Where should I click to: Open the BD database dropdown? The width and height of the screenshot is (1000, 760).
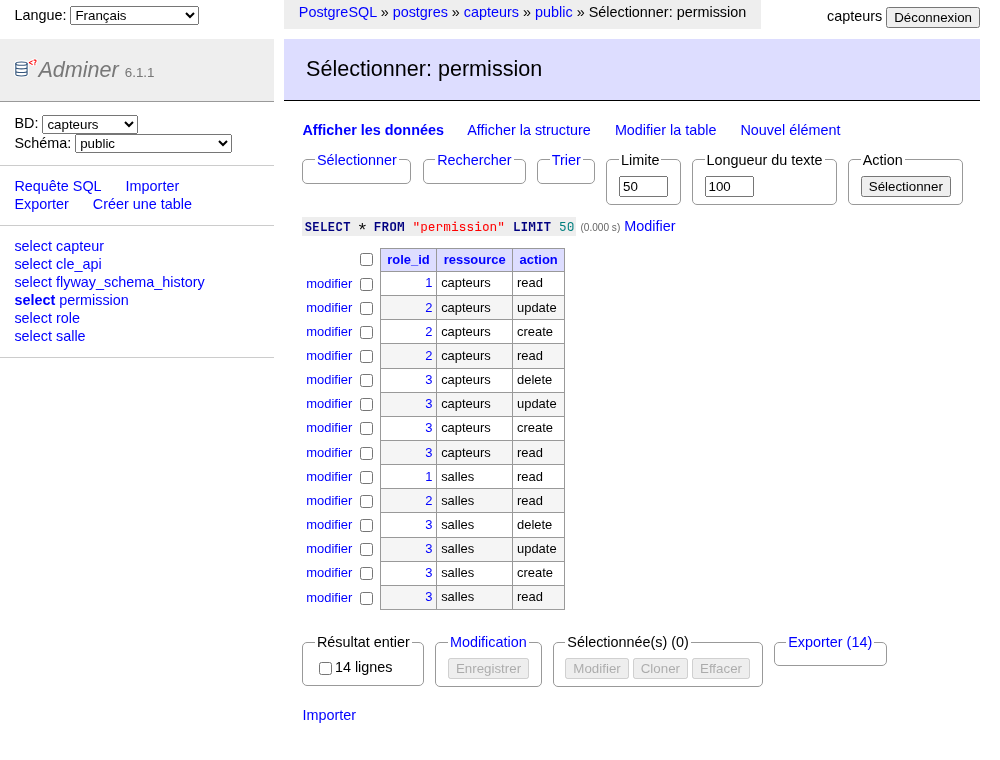click(90, 124)
